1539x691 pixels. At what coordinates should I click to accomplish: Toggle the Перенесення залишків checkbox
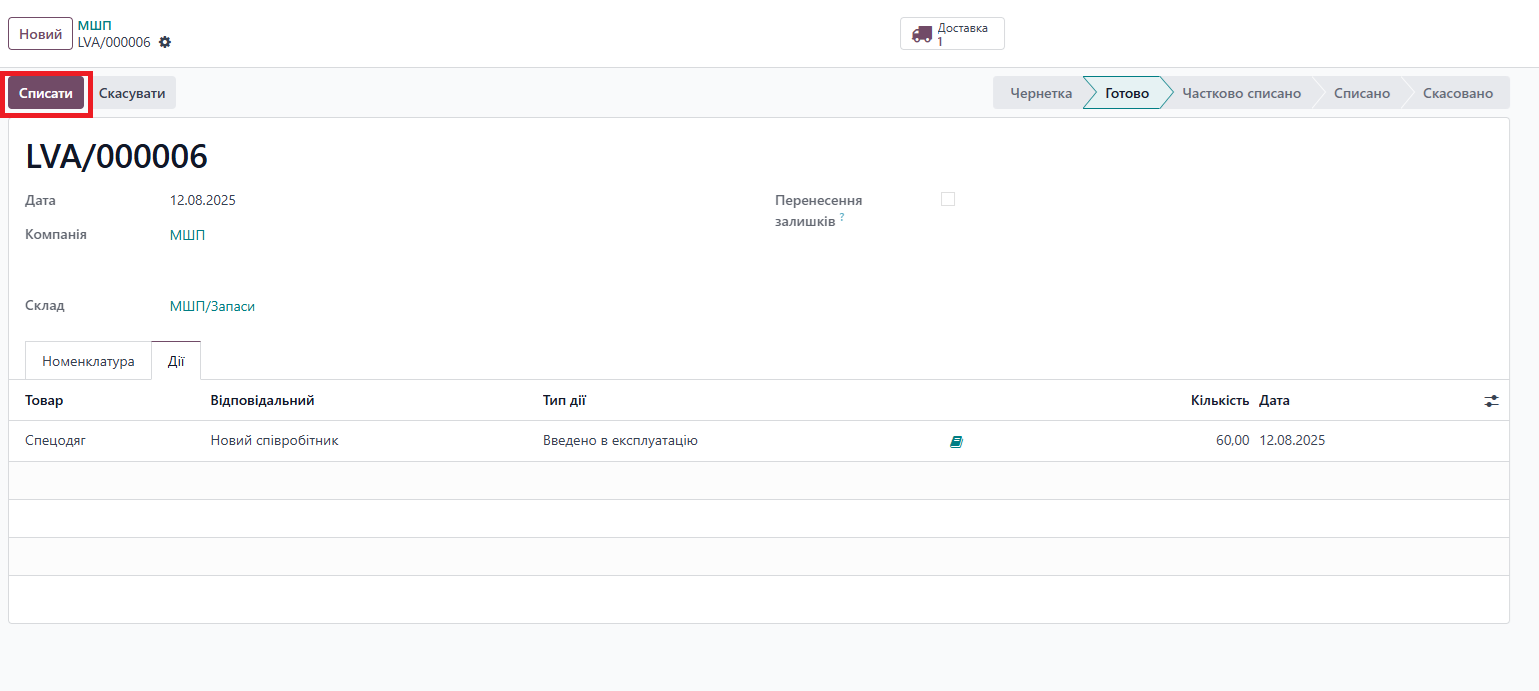click(x=948, y=199)
